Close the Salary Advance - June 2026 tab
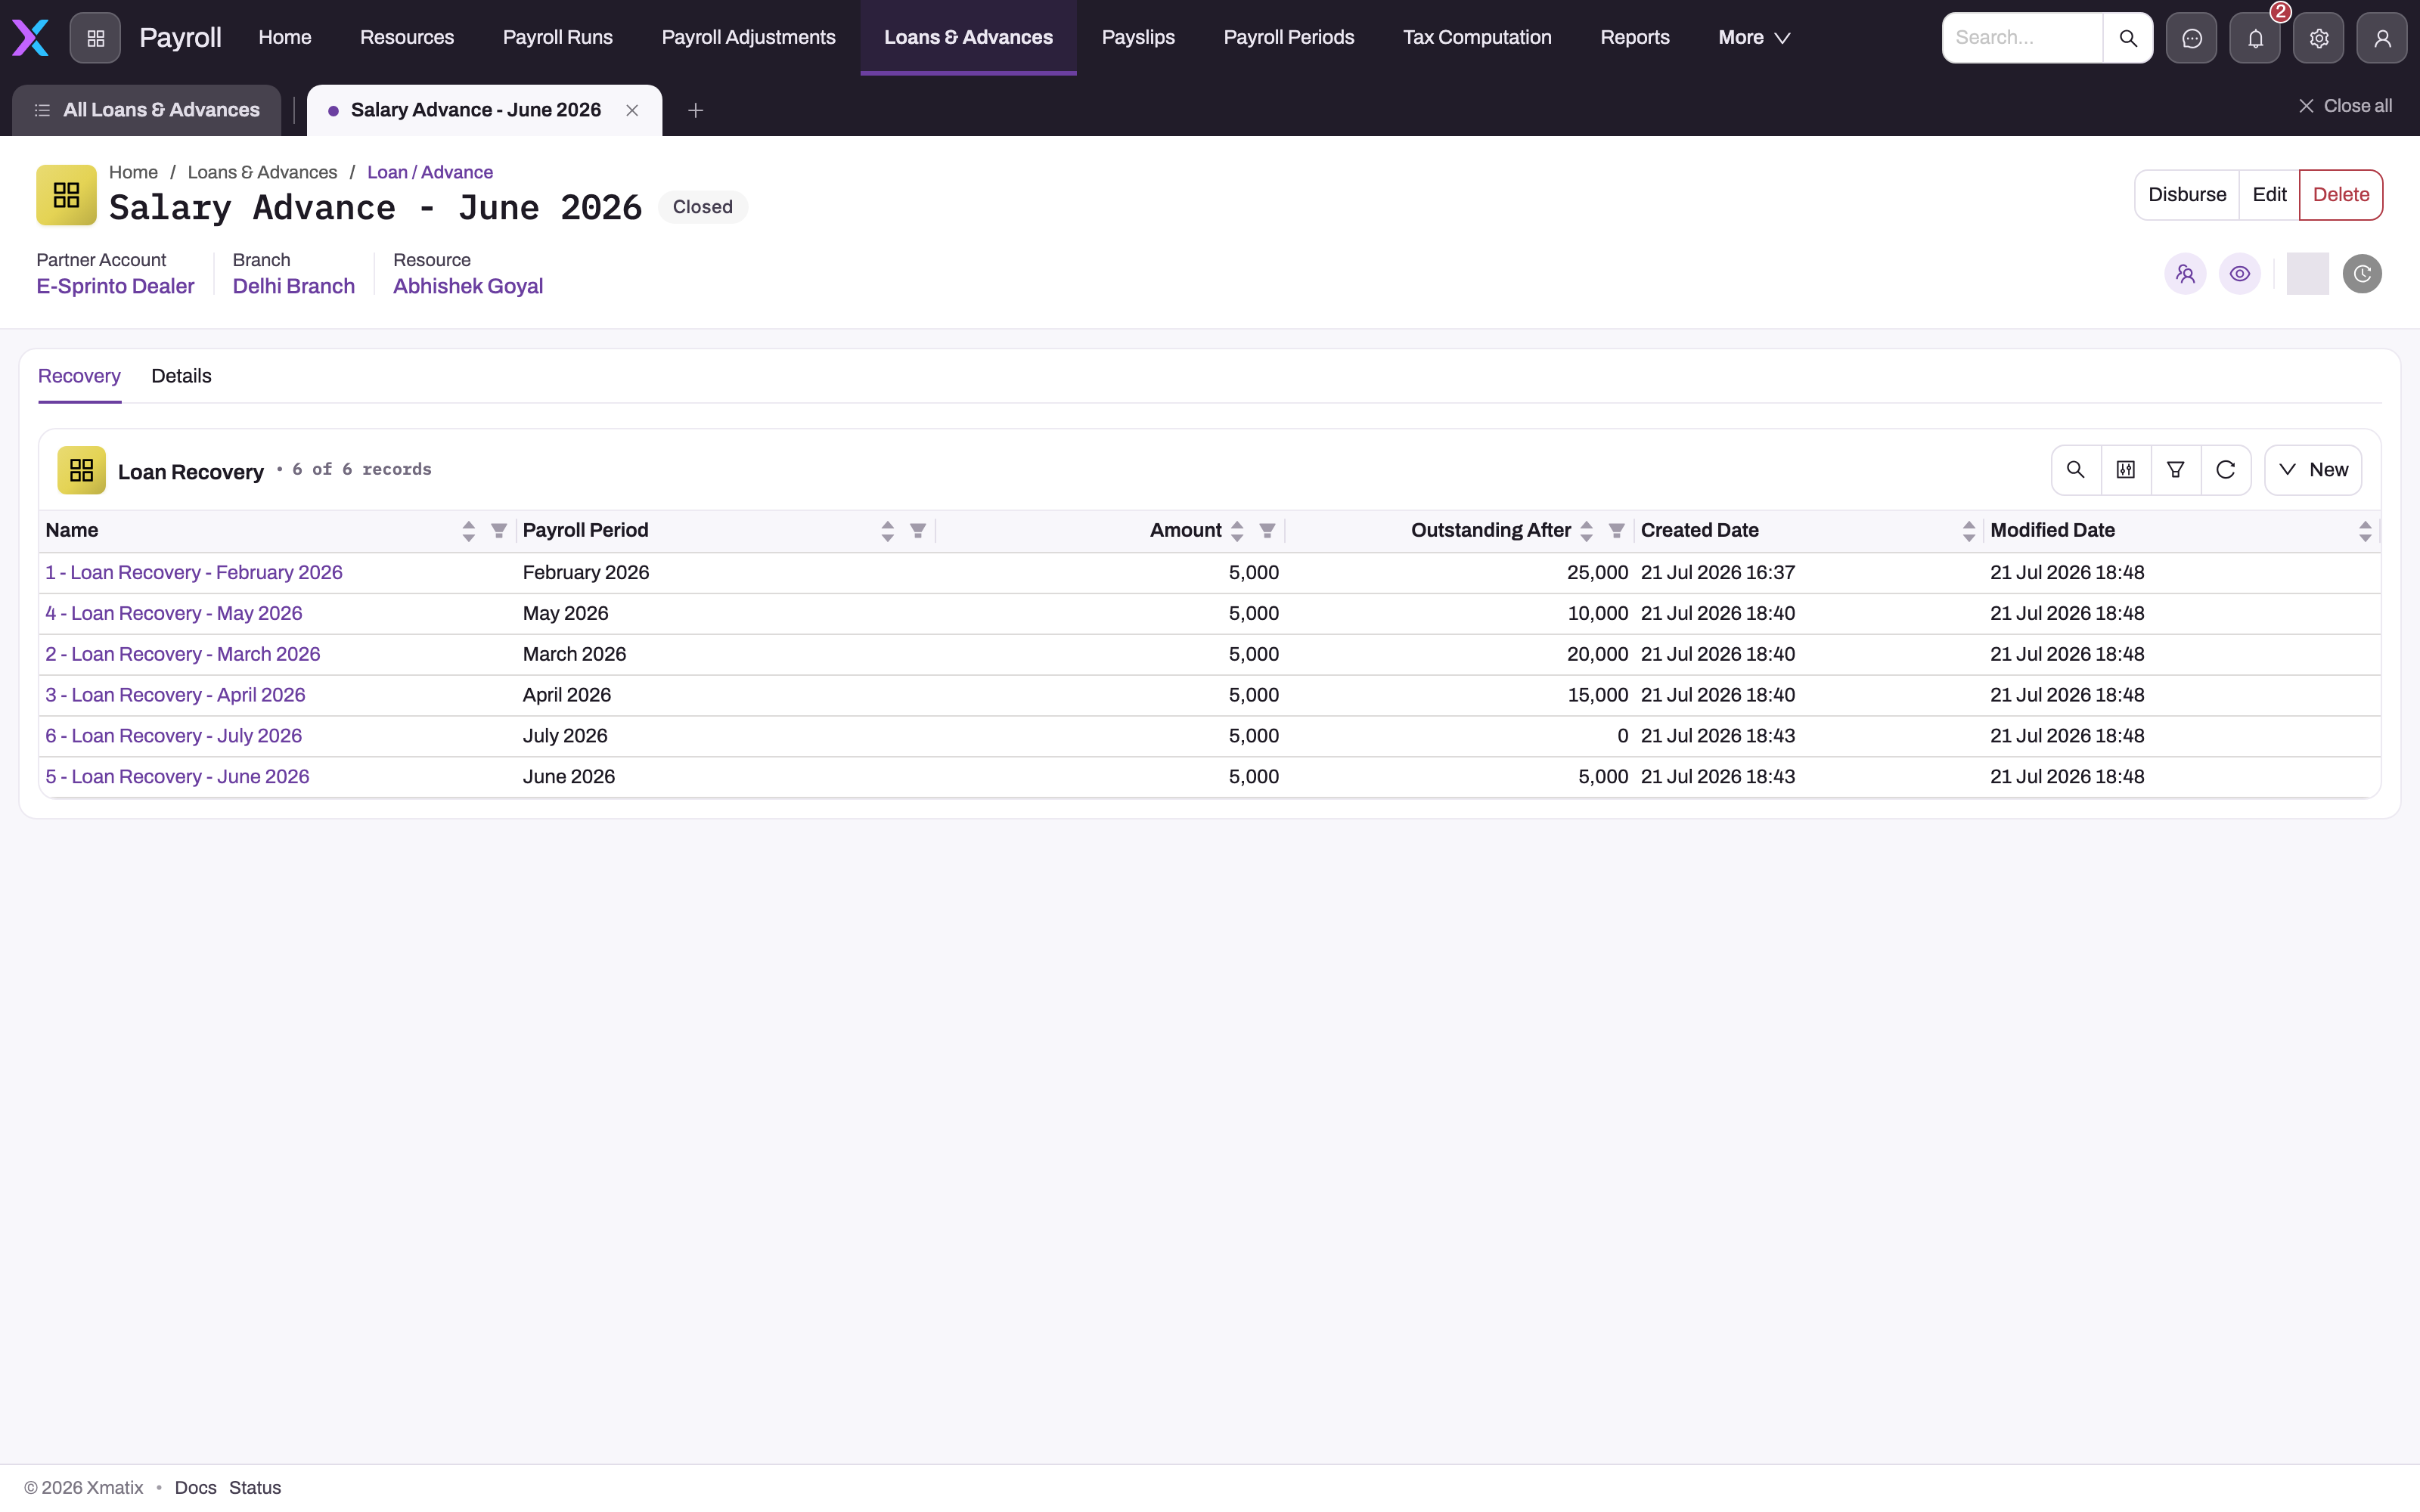This screenshot has width=2420, height=1512. point(632,110)
